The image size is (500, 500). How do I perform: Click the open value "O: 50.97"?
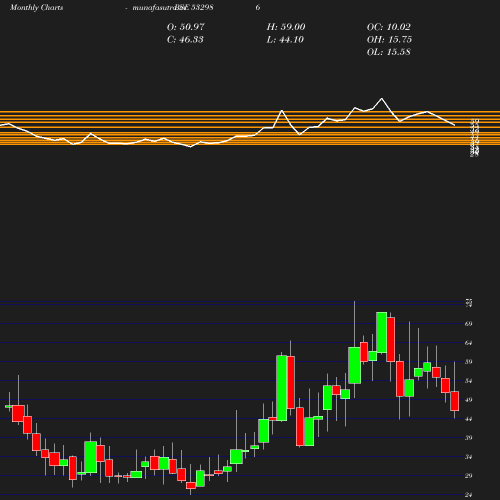coord(186,27)
